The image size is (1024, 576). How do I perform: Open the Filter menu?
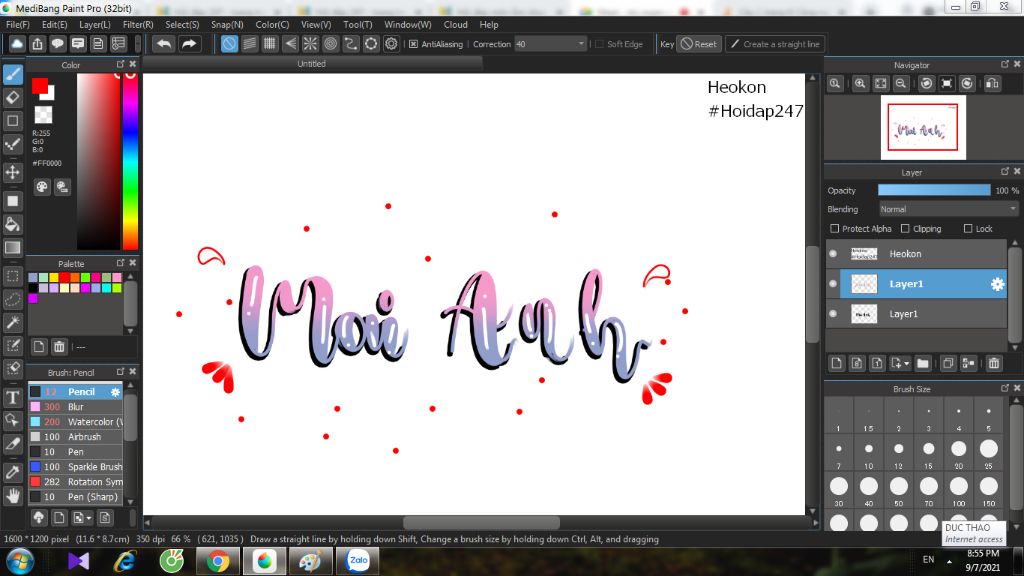[x=138, y=25]
